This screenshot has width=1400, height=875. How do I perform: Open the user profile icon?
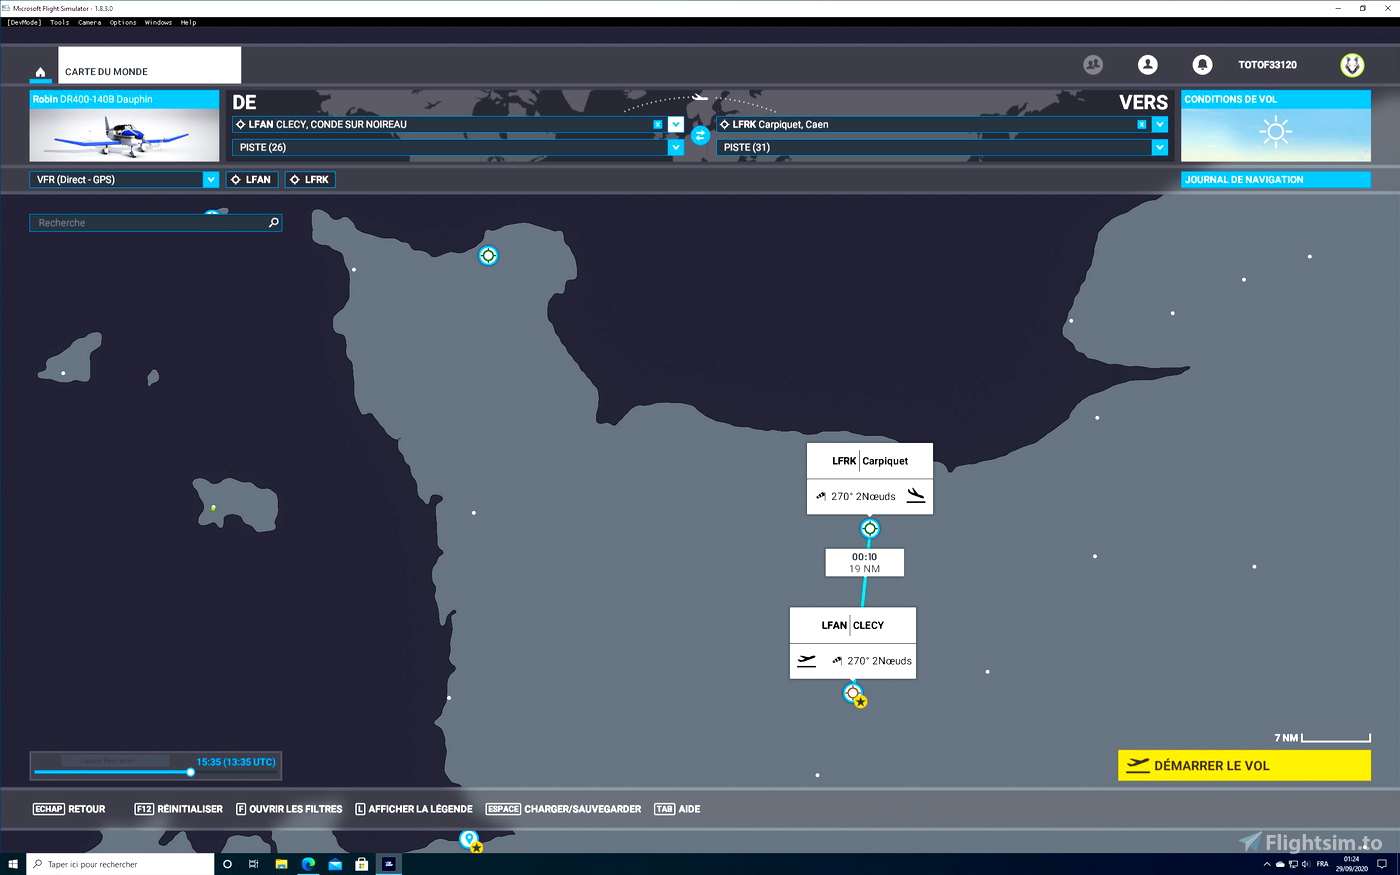[1148, 64]
